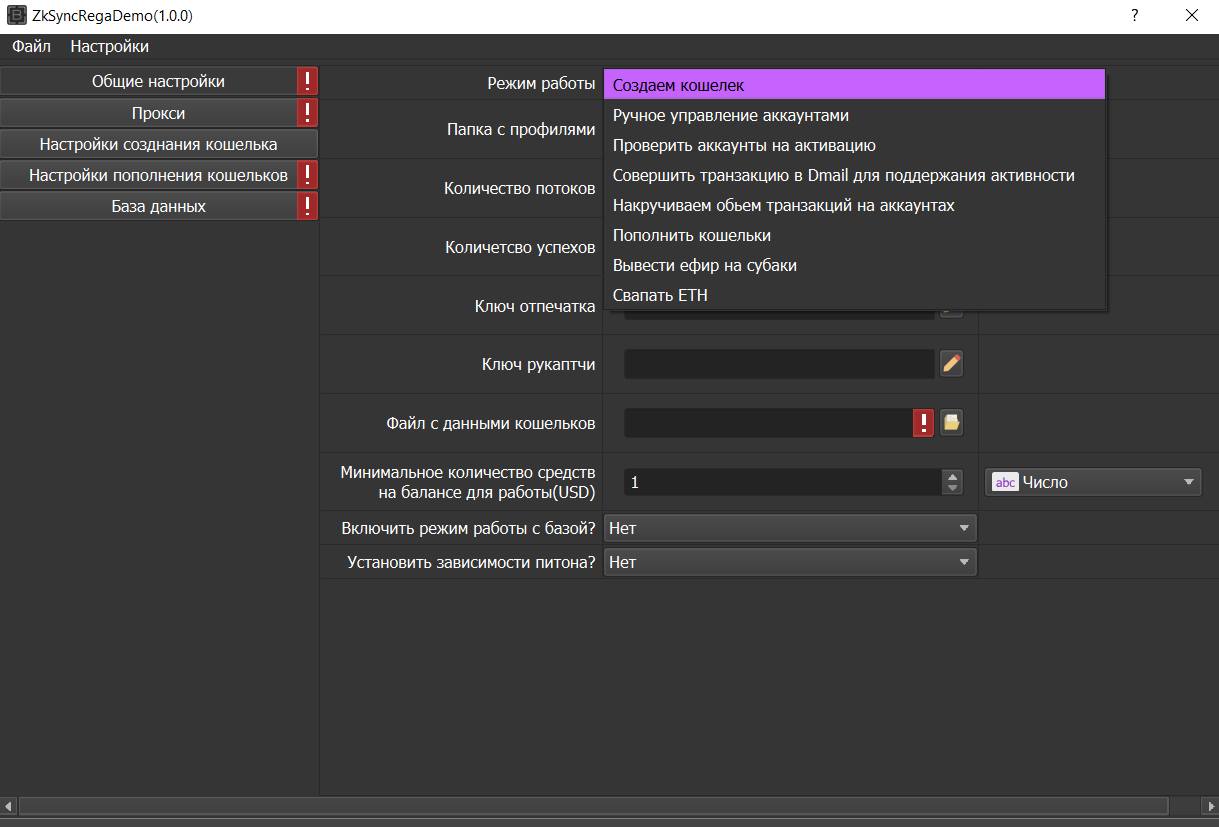Click warning icon next to Настройки пополнения кошельков

pos(307,175)
